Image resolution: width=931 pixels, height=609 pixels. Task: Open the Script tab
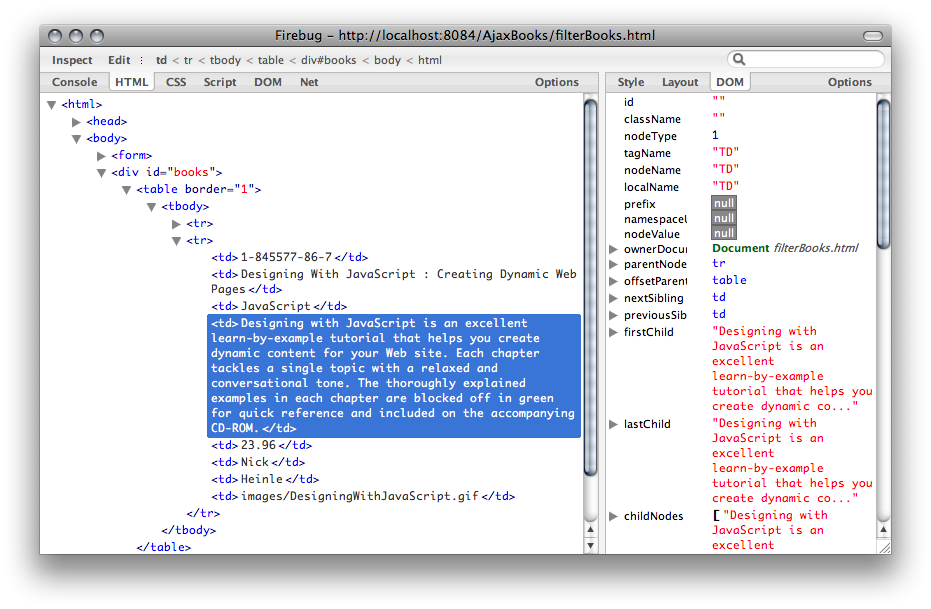[x=220, y=82]
